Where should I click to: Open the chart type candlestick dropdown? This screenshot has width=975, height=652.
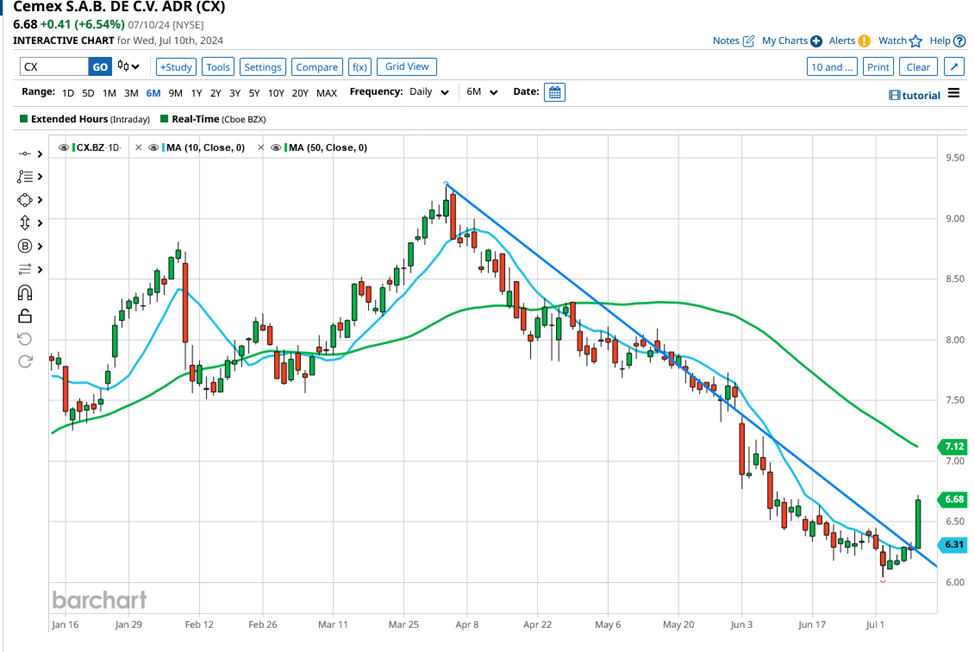pyautogui.click(x=128, y=67)
